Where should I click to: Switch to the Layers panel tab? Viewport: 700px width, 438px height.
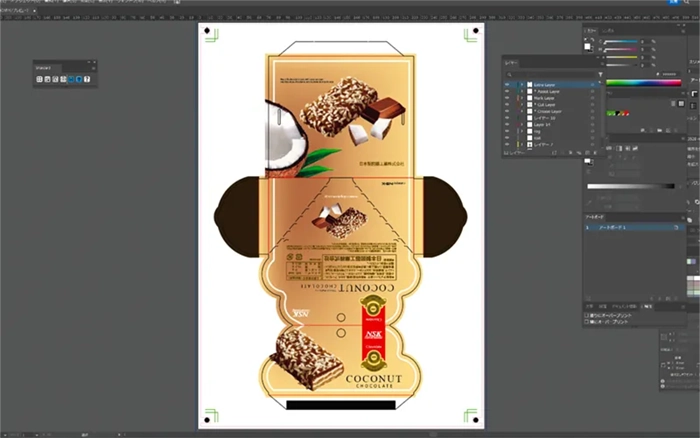[512, 62]
